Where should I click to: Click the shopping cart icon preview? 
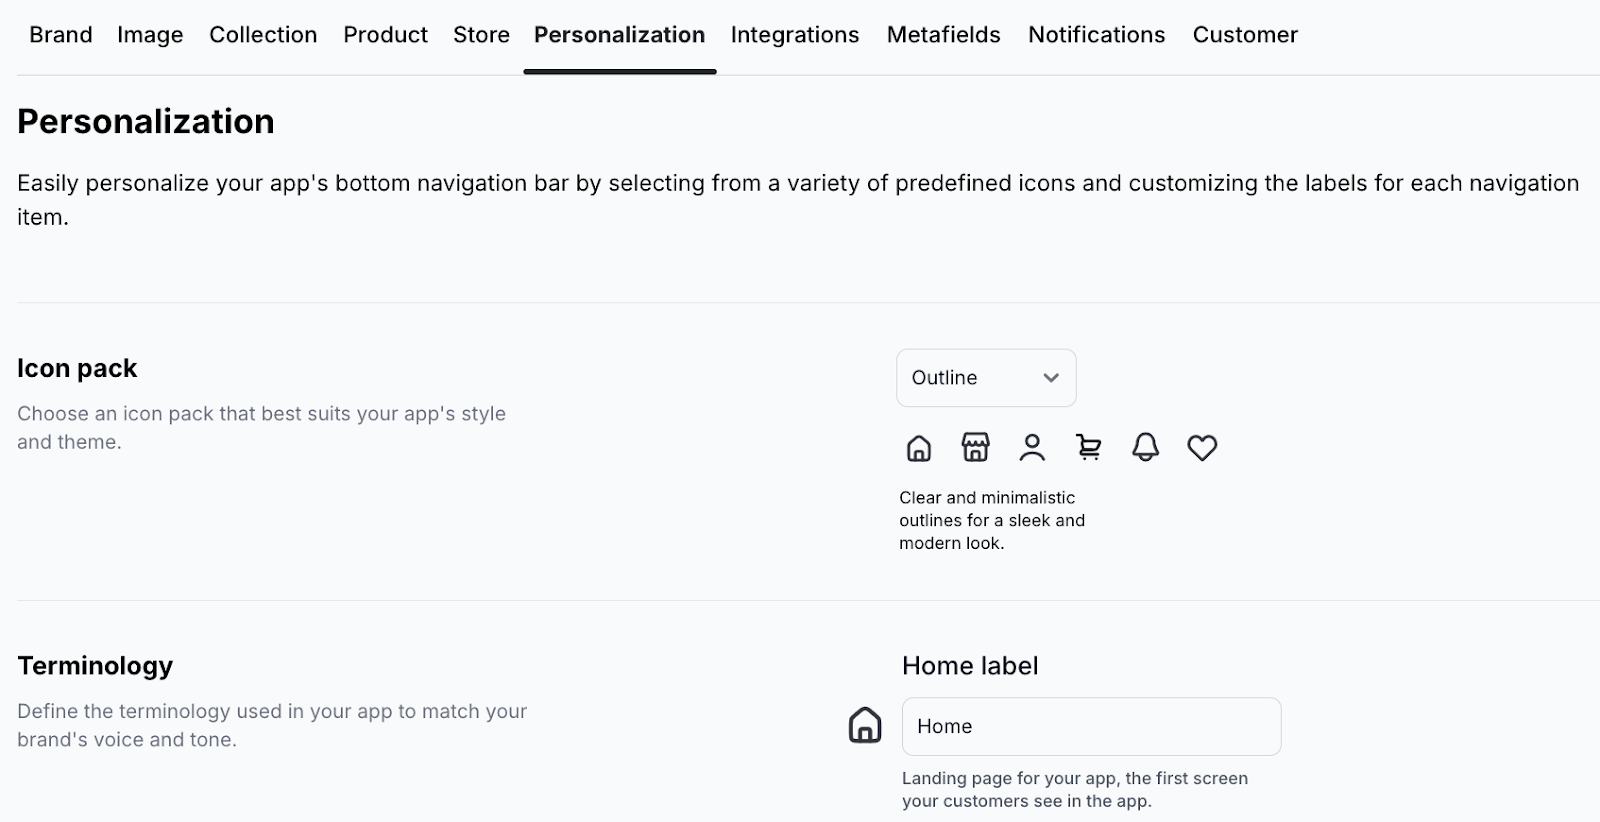(x=1088, y=447)
